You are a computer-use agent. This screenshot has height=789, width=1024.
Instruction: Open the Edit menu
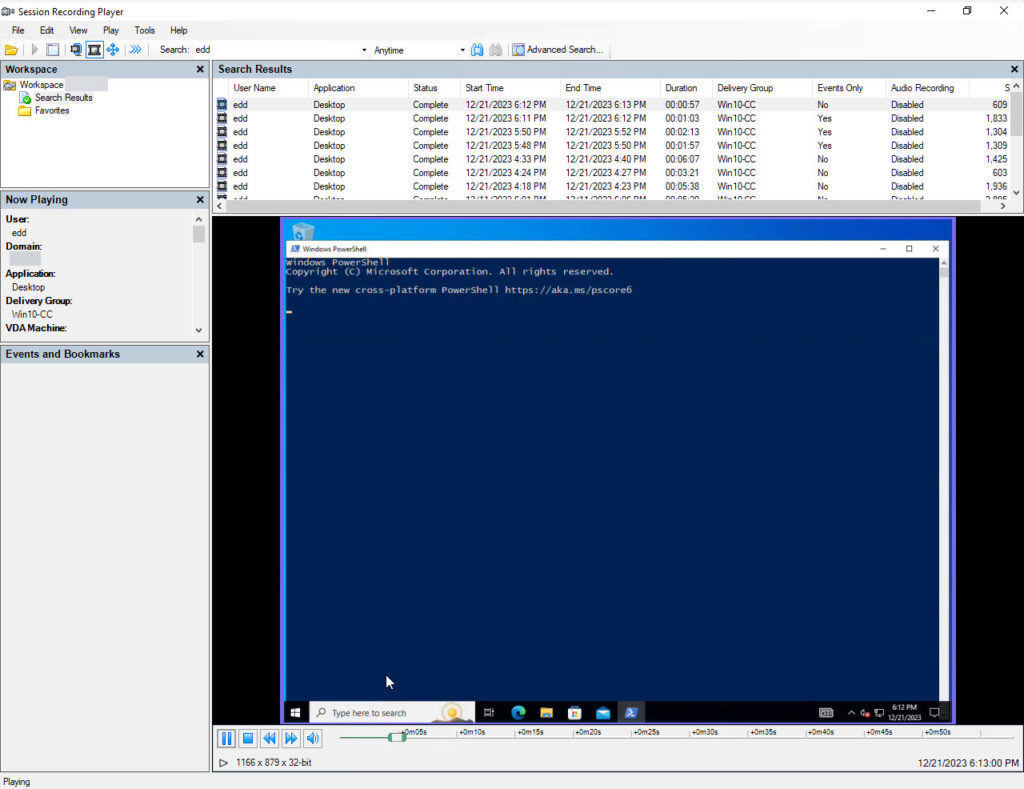point(46,30)
